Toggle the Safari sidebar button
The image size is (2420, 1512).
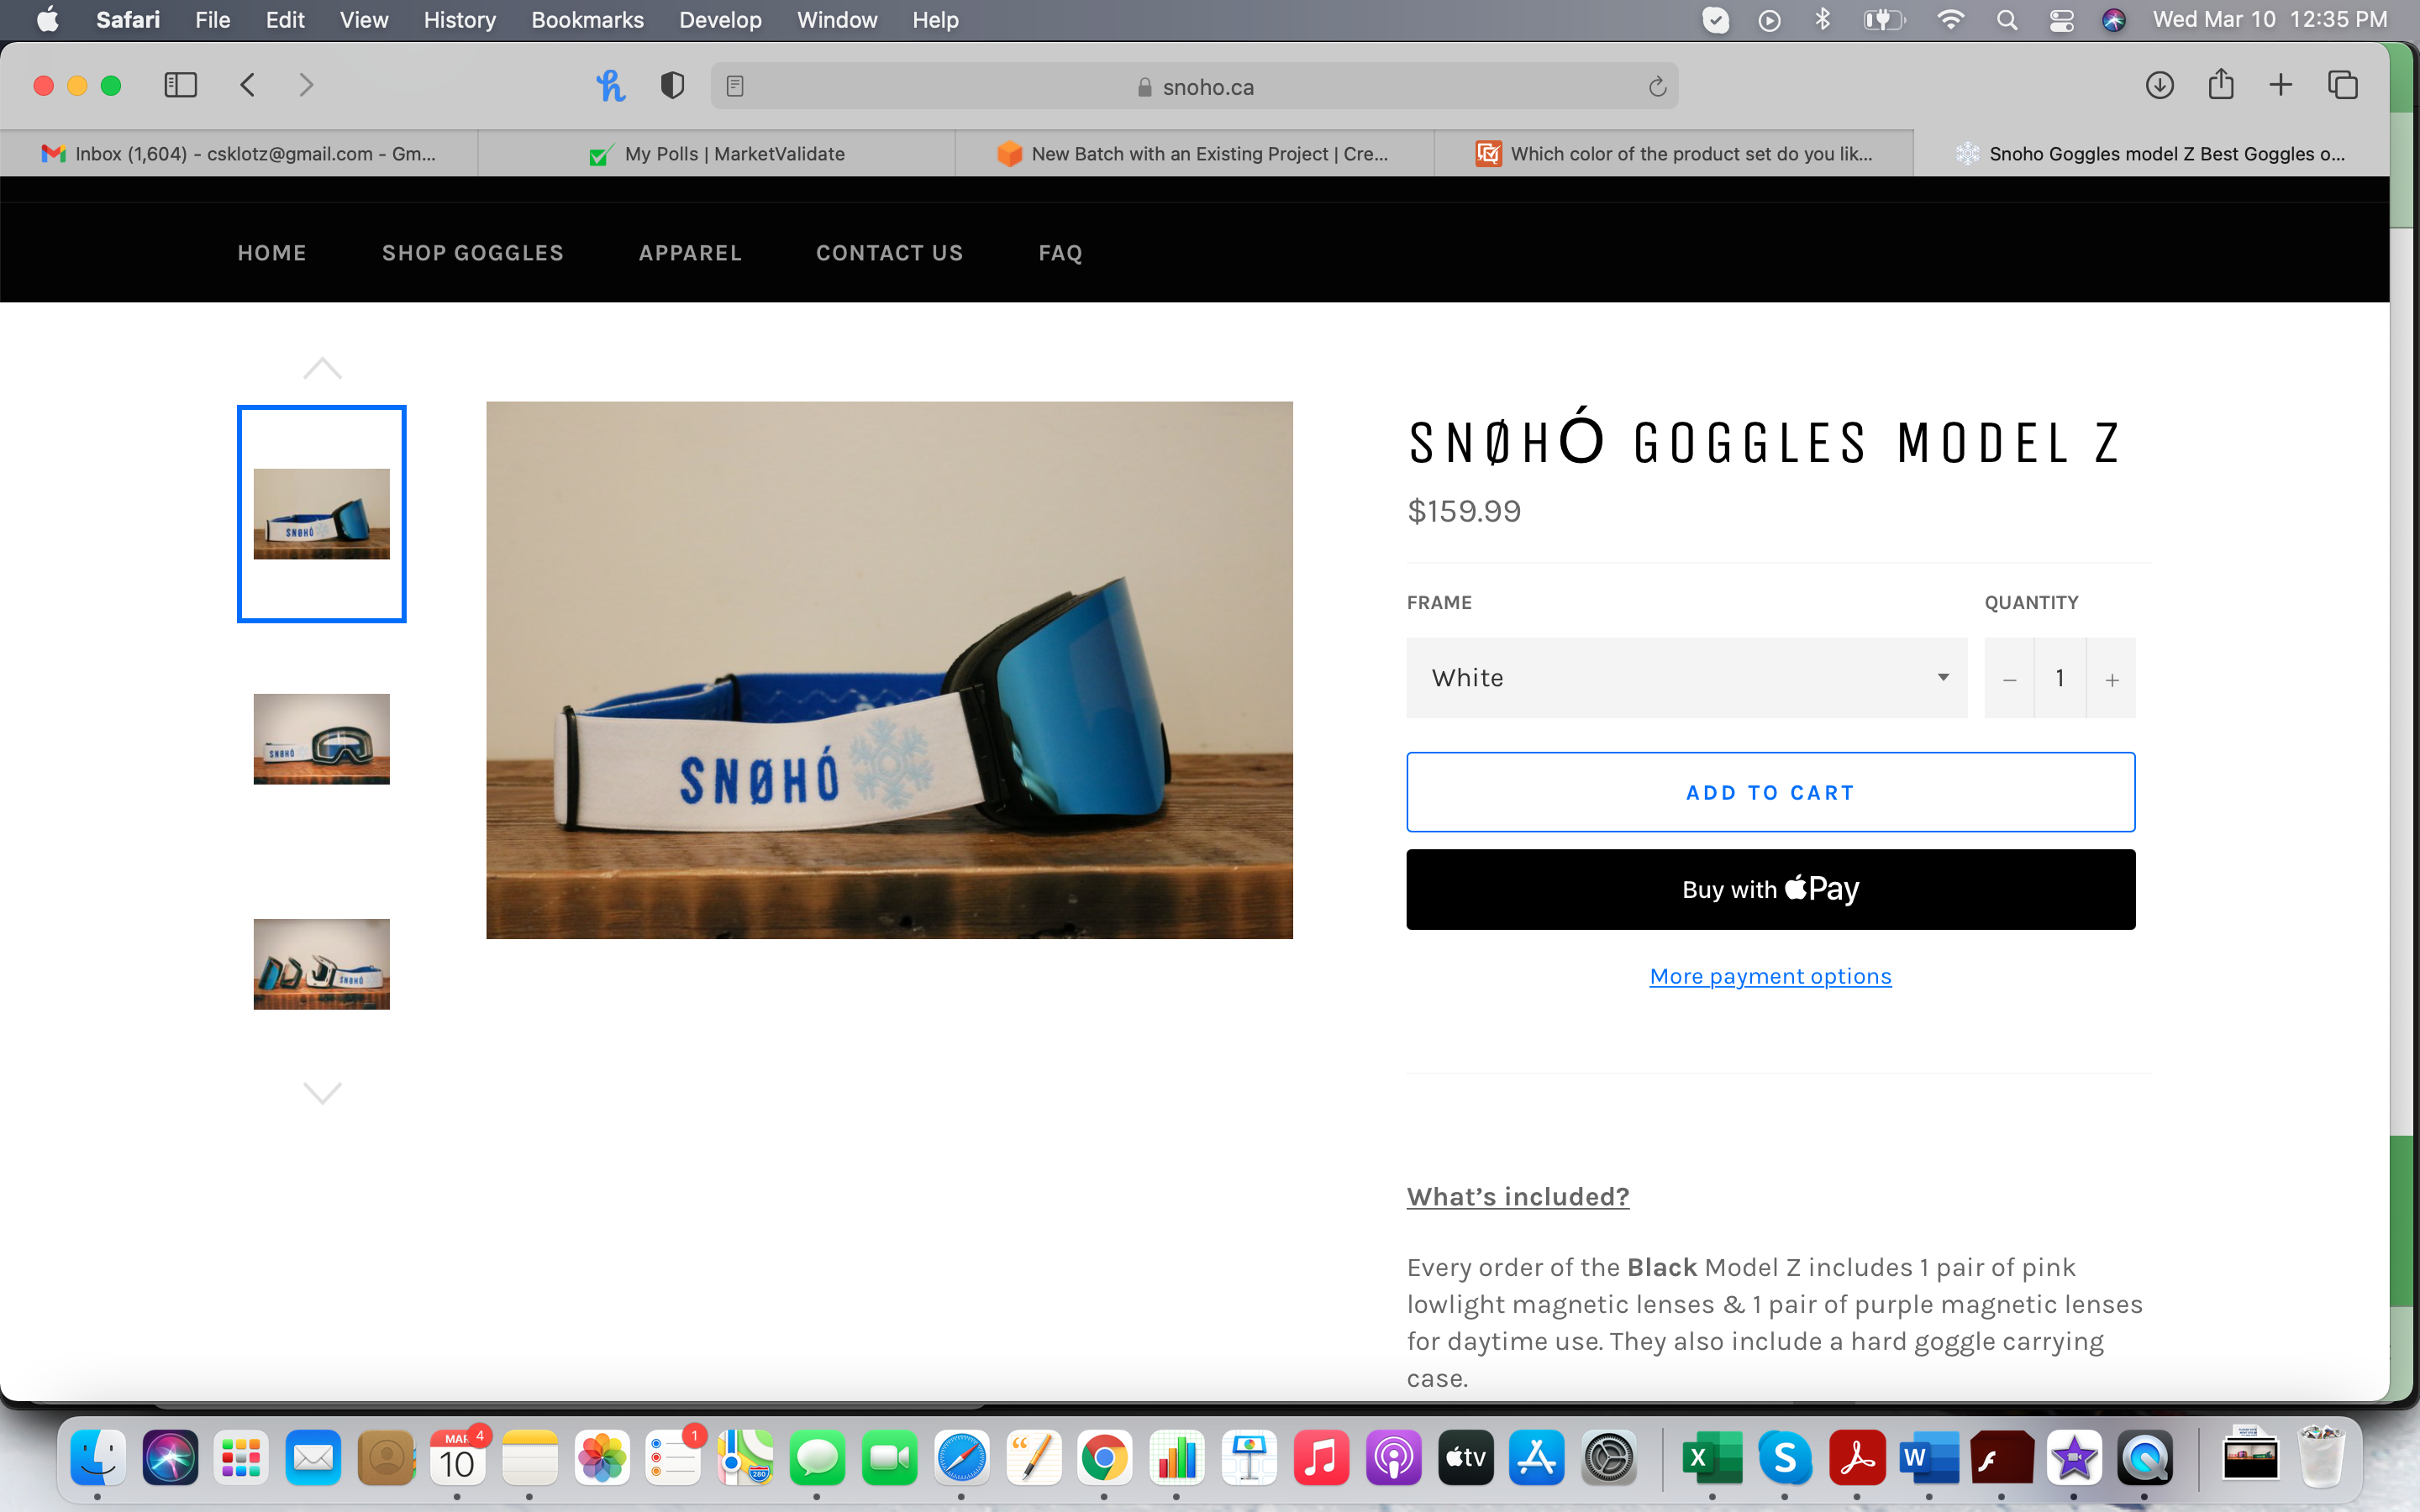tap(180, 86)
